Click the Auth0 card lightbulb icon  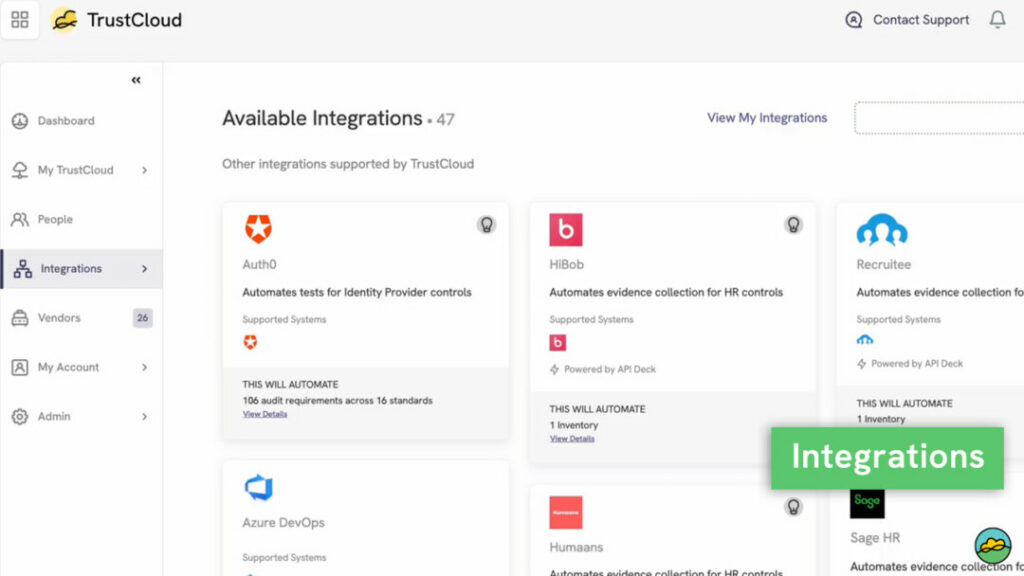click(x=487, y=225)
